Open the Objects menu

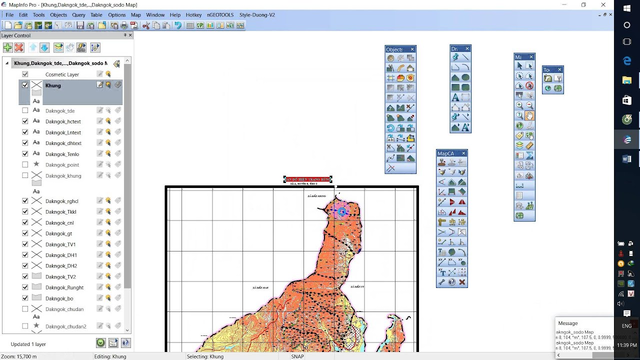click(x=58, y=15)
